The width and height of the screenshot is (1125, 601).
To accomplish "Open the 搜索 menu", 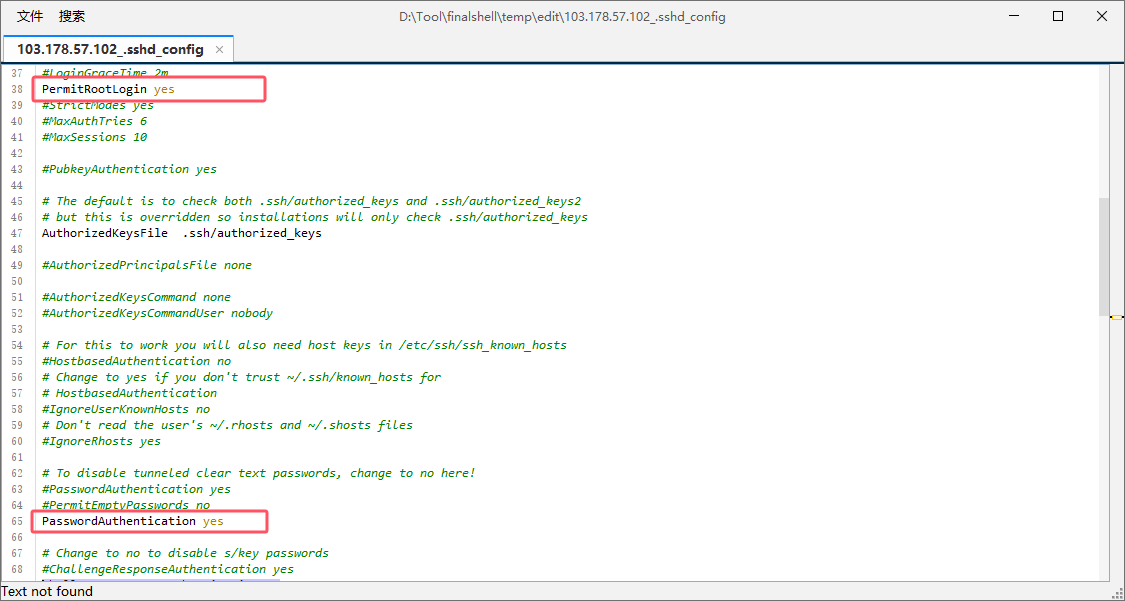I will pyautogui.click(x=72, y=17).
